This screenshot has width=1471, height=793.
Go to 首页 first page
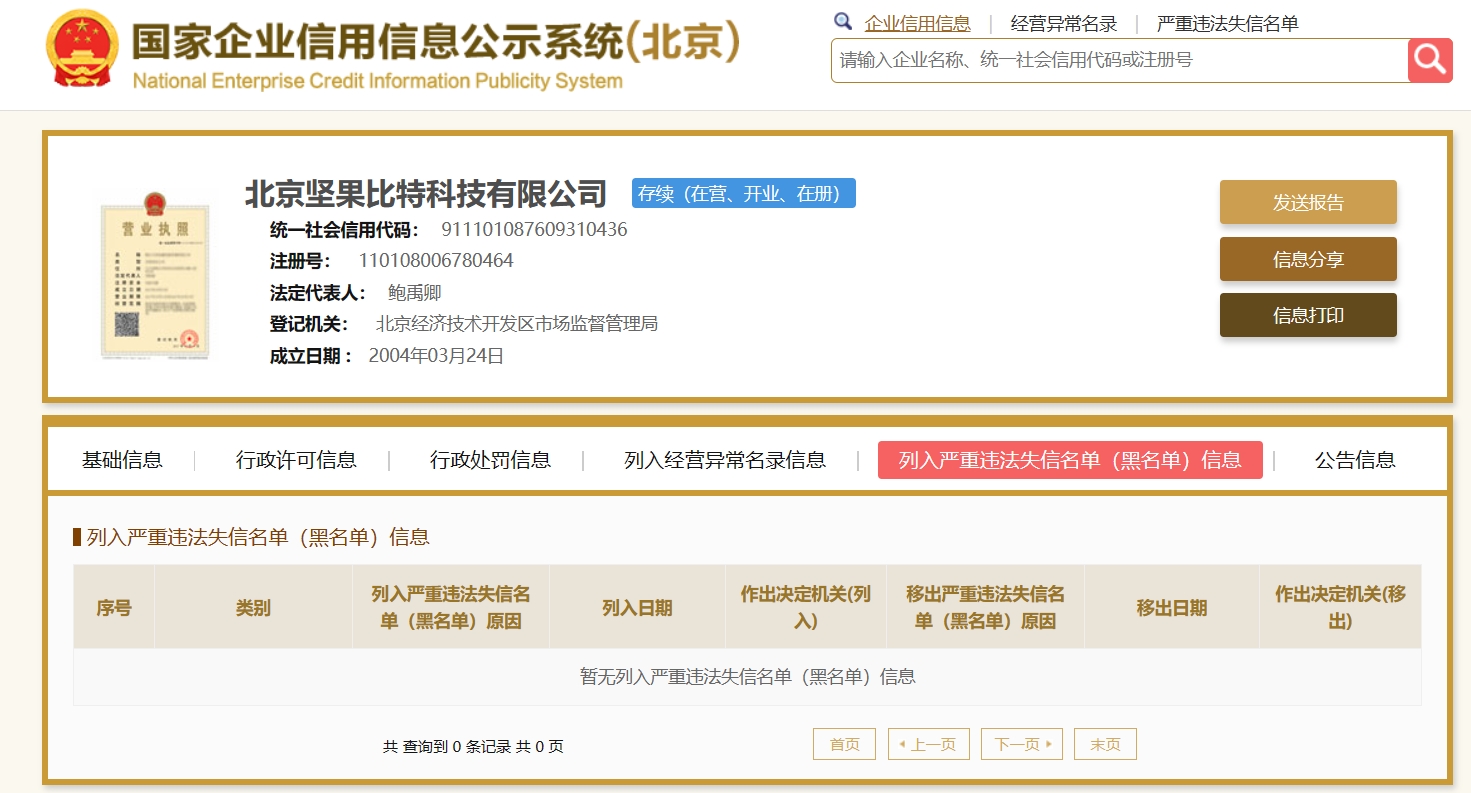[x=844, y=744]
